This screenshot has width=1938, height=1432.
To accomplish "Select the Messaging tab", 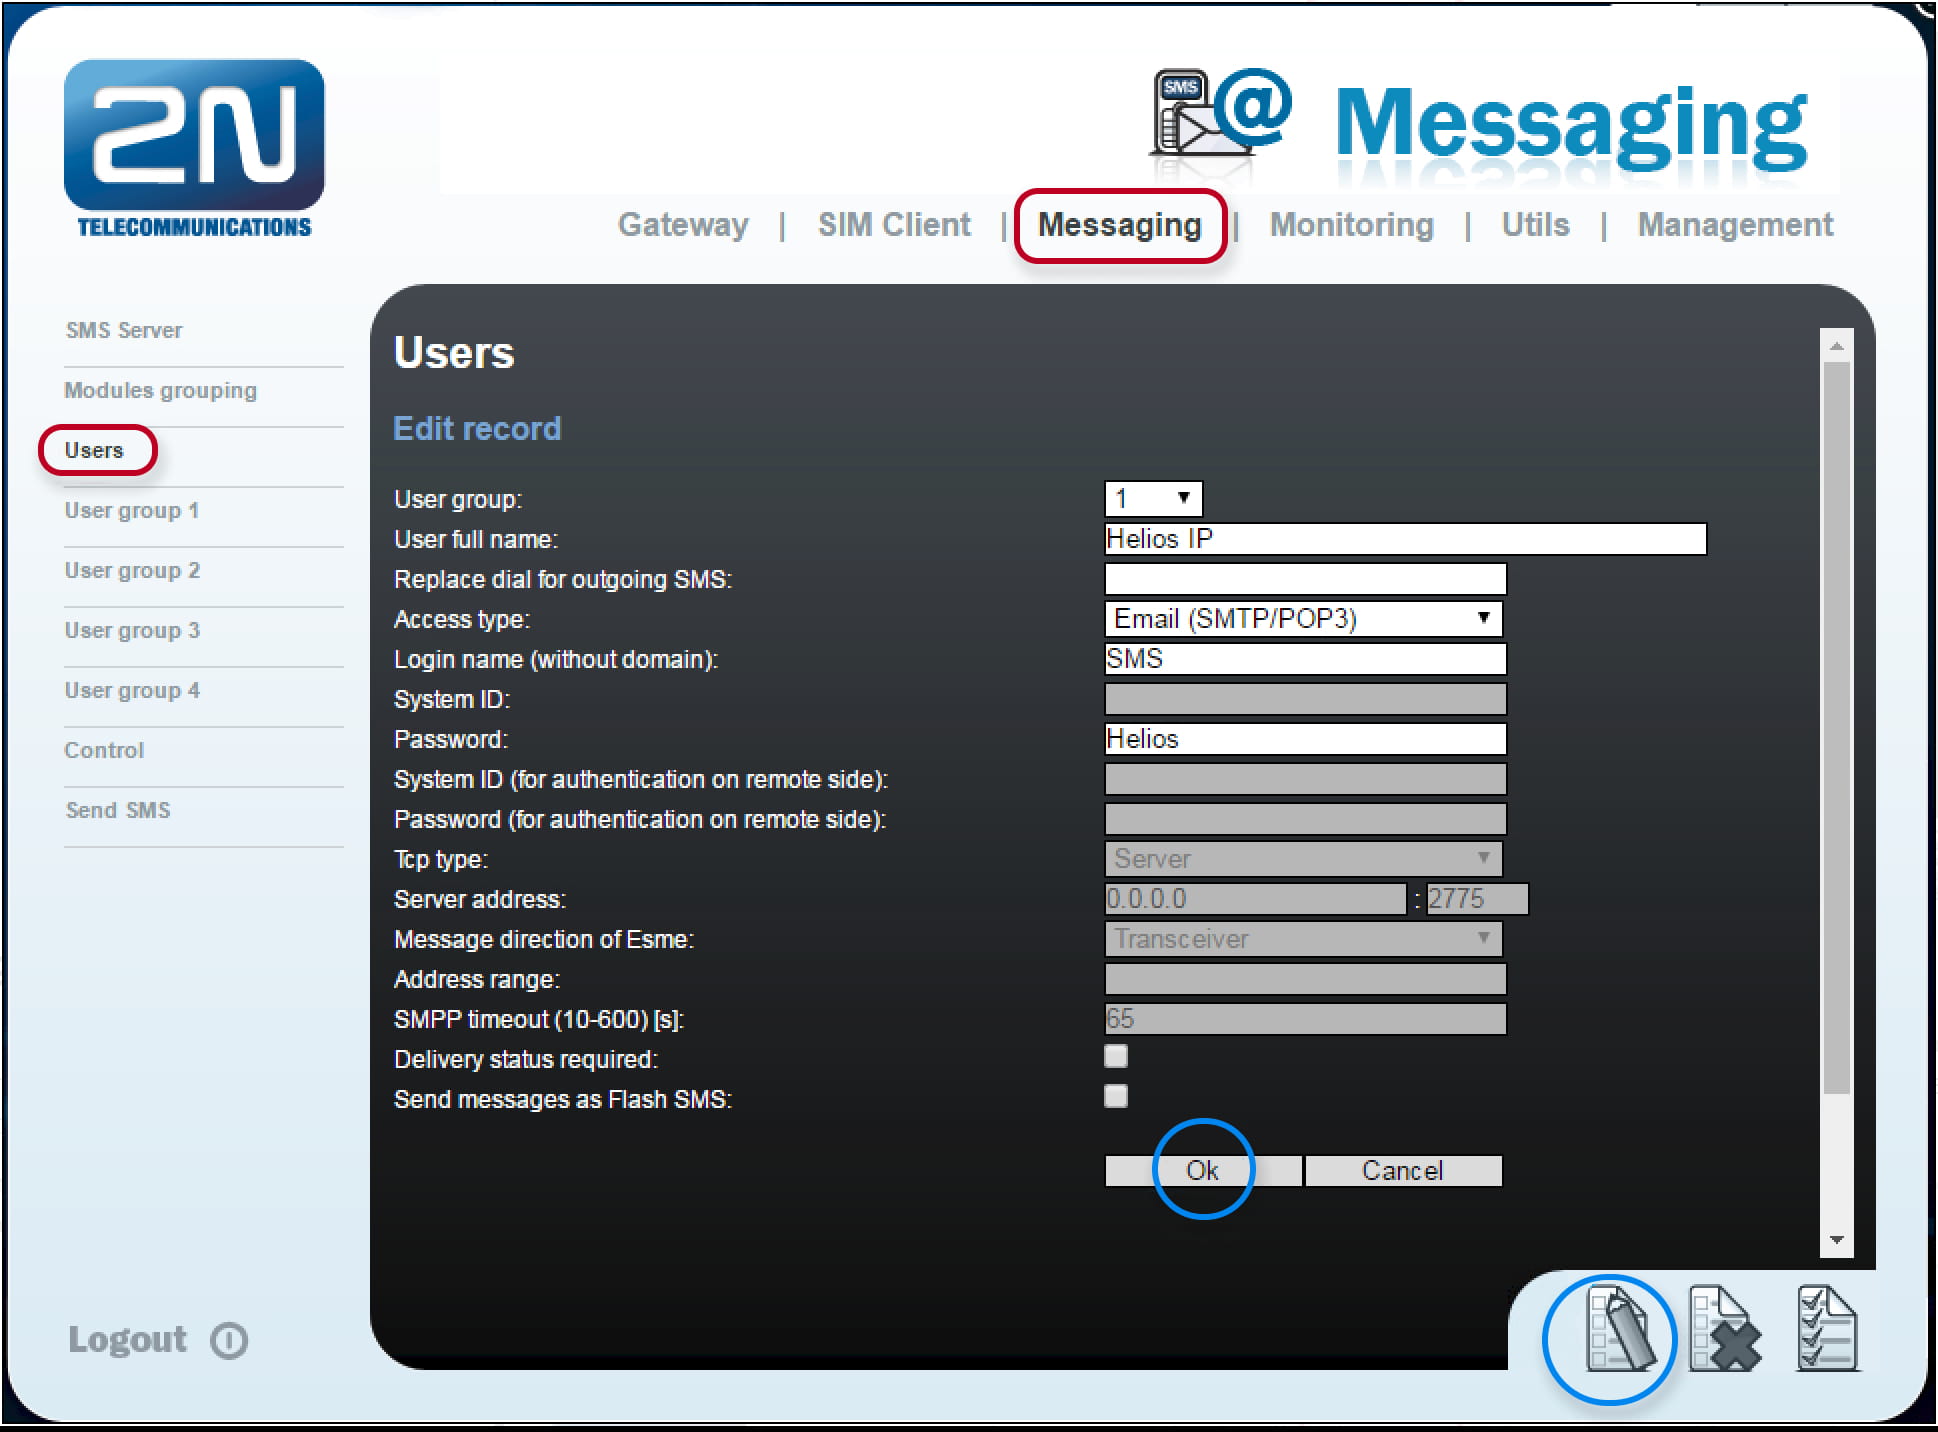I will [1120, 225].
